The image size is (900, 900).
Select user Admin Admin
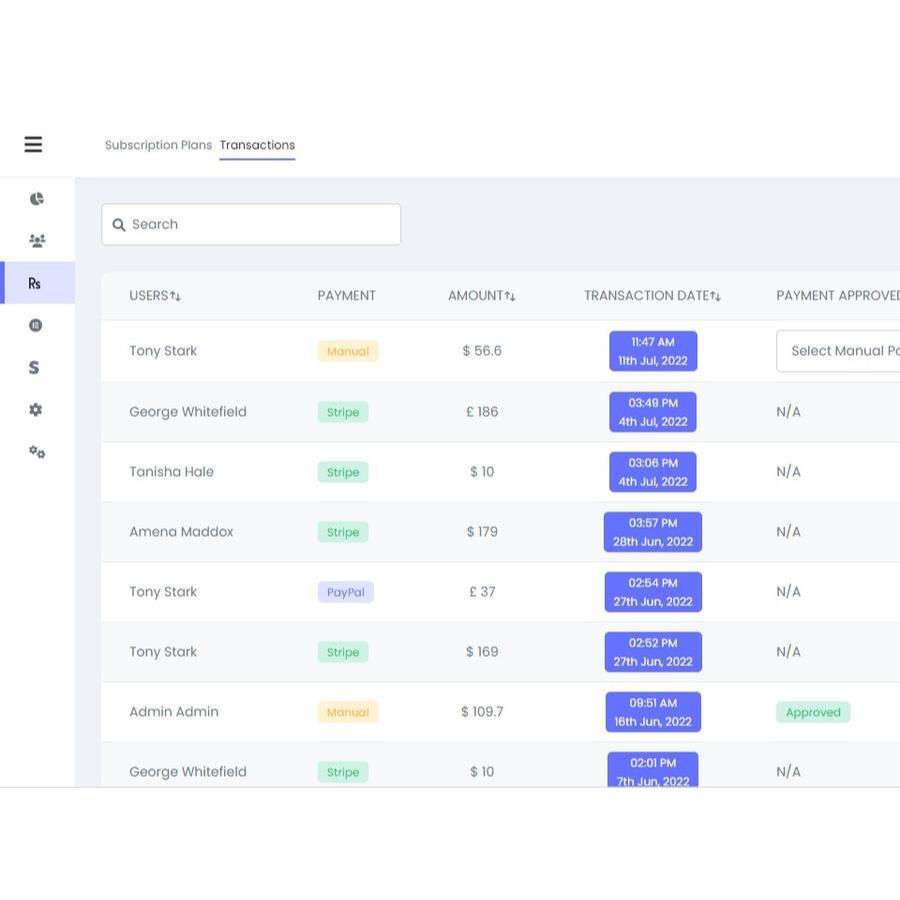pyautogui.click(x=174, y=712)
